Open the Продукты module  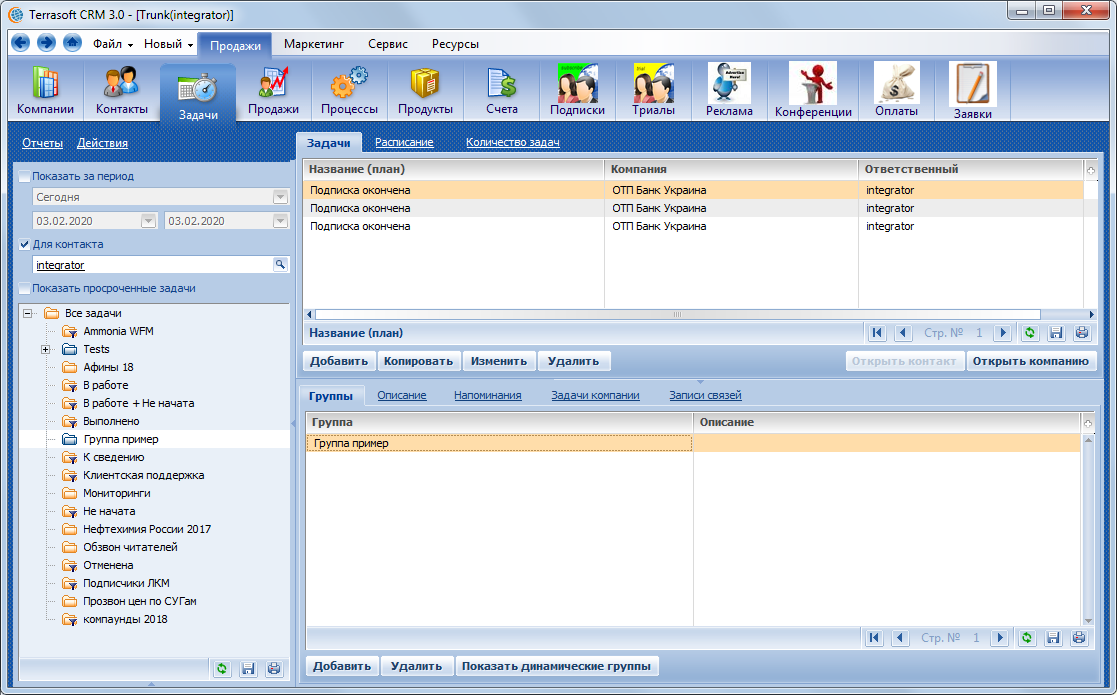(x=425, y=90)
